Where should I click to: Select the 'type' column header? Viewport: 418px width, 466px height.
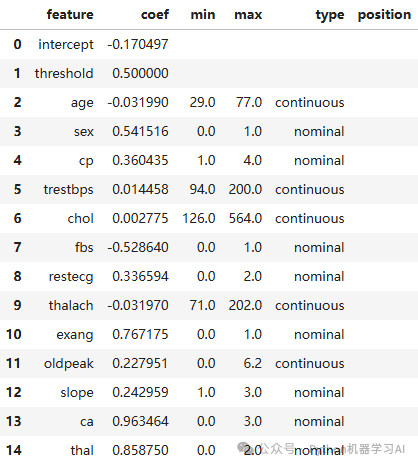tap(330, 15)
